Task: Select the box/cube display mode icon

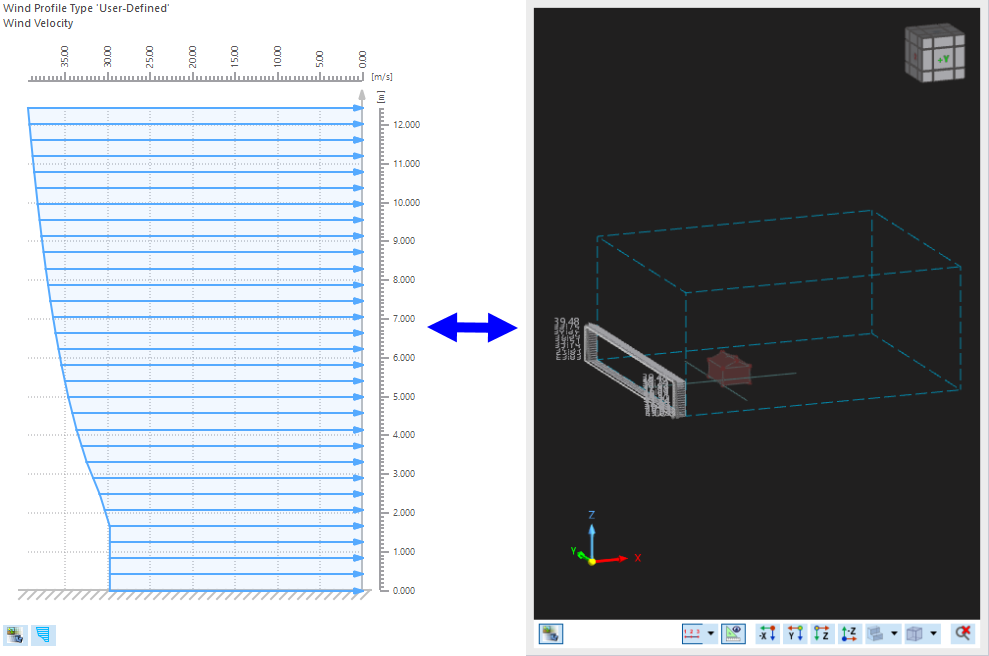Action: (x=915, y=633)
